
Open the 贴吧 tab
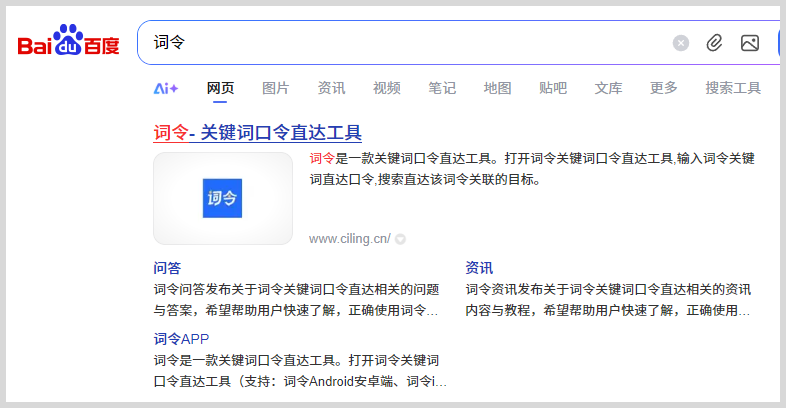click(553, 88)
